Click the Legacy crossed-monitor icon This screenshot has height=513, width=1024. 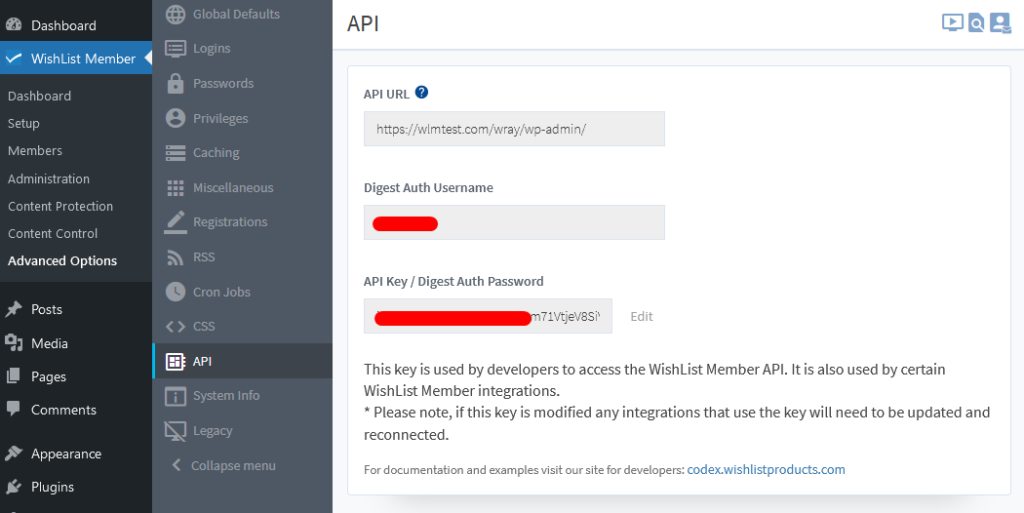175,431
